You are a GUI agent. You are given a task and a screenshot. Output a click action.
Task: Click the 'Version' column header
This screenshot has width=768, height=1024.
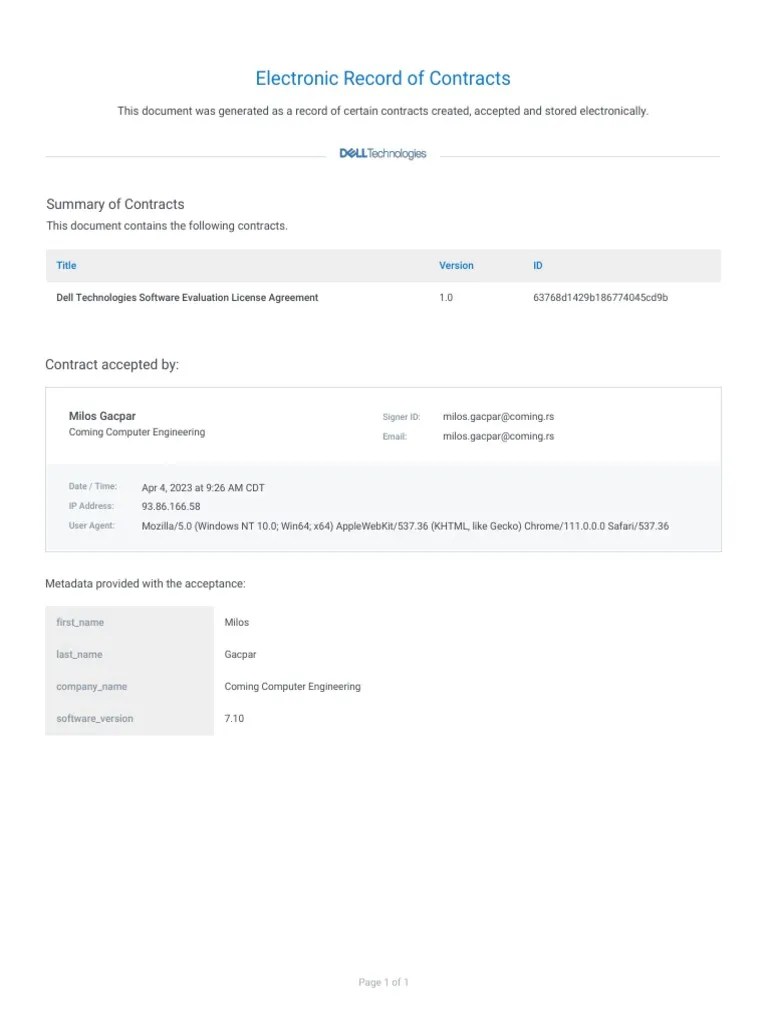[x=456, y=265]
